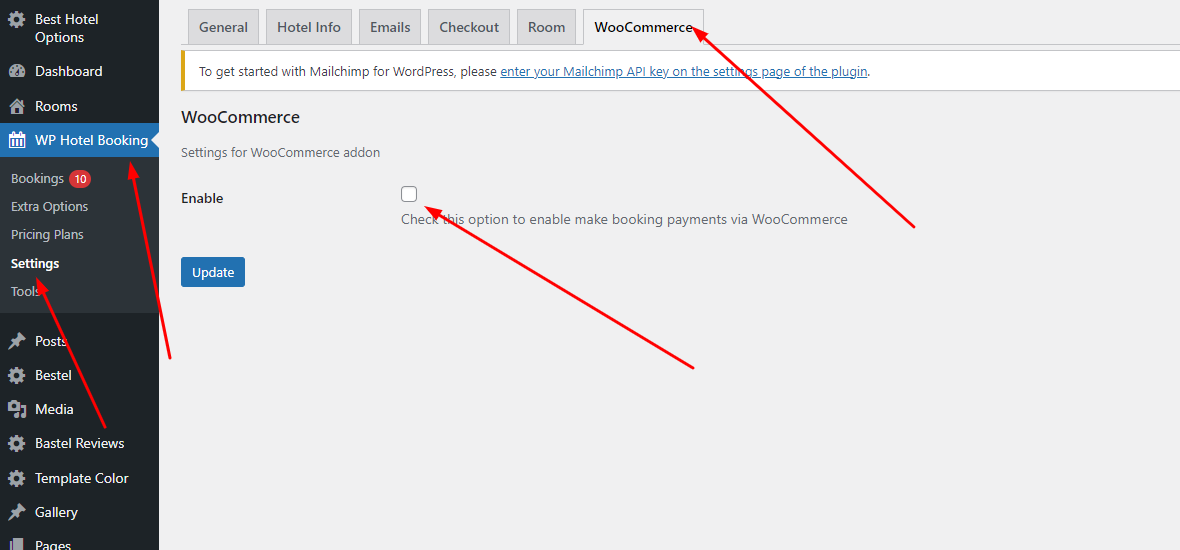Click the WooCommerce section heading
The image size is (1180, 550).
pos(241,117)
